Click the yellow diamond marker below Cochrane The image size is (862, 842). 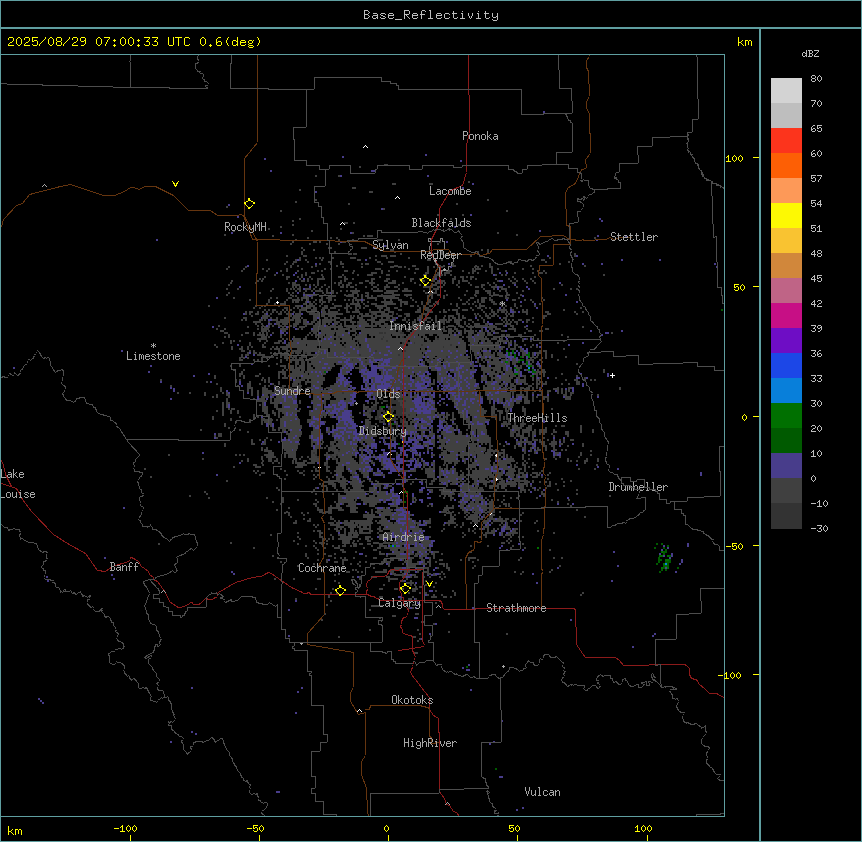click(x=340, y=590)
